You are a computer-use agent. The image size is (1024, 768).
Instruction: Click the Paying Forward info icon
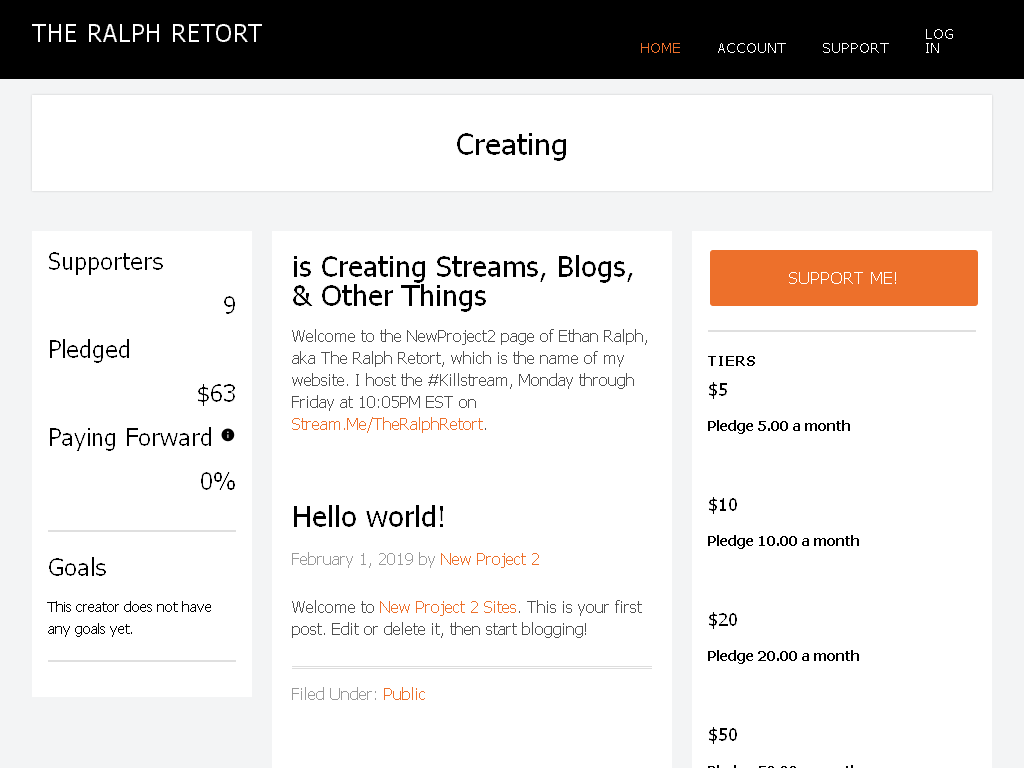[x=227, y=435]
